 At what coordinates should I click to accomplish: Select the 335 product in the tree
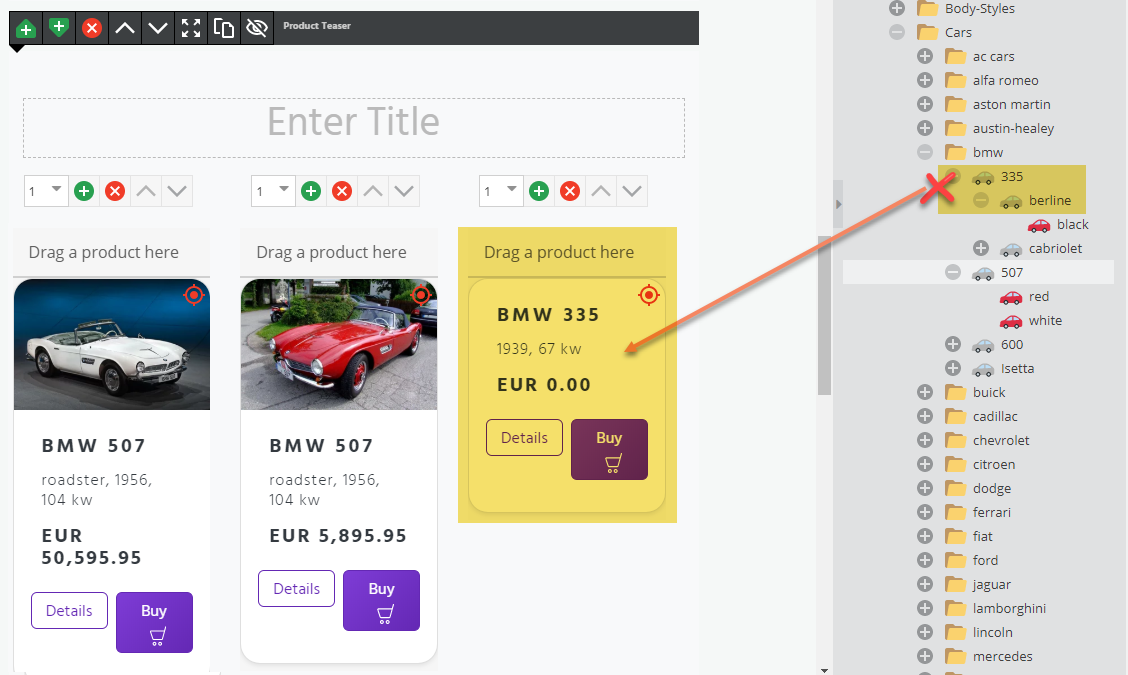pyautogui.click(x=1011, y=176)
